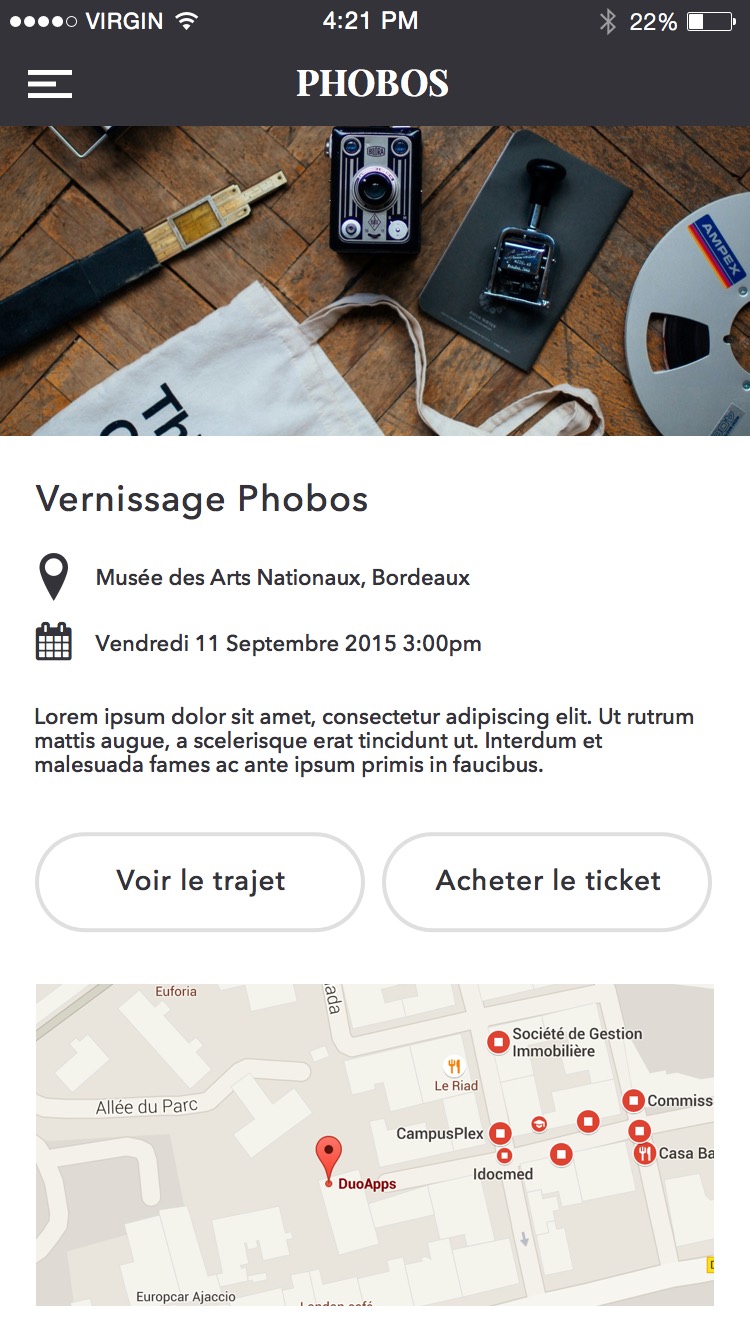Tap the Commiss map marker
Image resolution: width=750 pixels, height=1334 pixels.
[x=633, y=1100]
